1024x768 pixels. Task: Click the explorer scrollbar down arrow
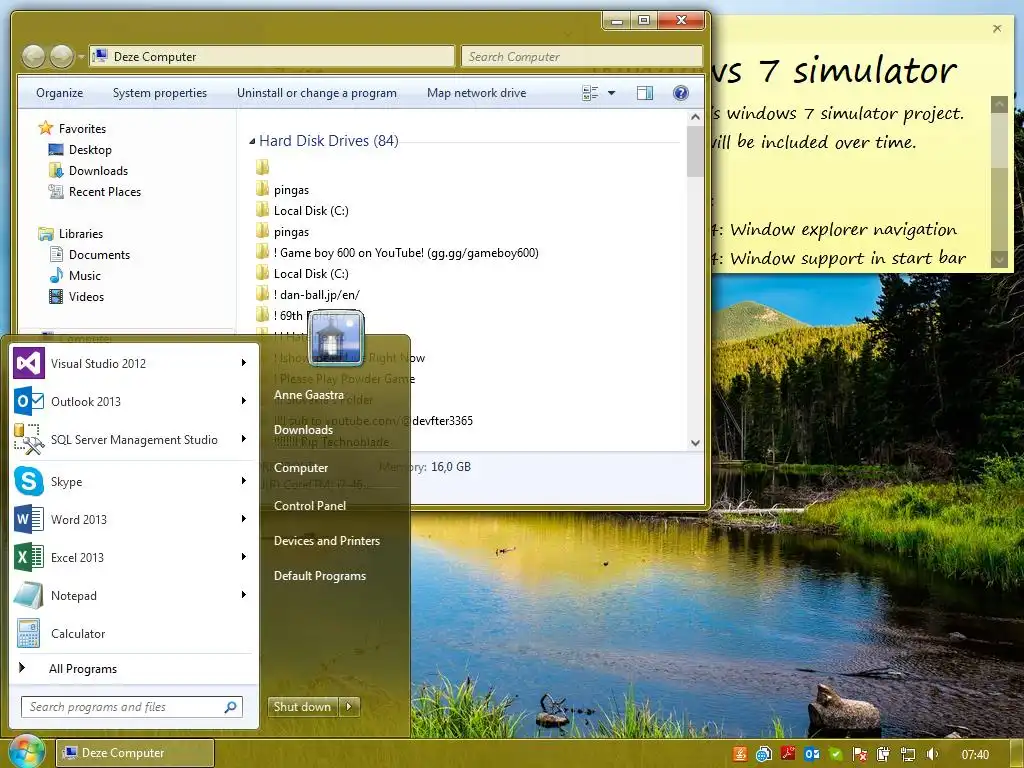coord(695,443)
